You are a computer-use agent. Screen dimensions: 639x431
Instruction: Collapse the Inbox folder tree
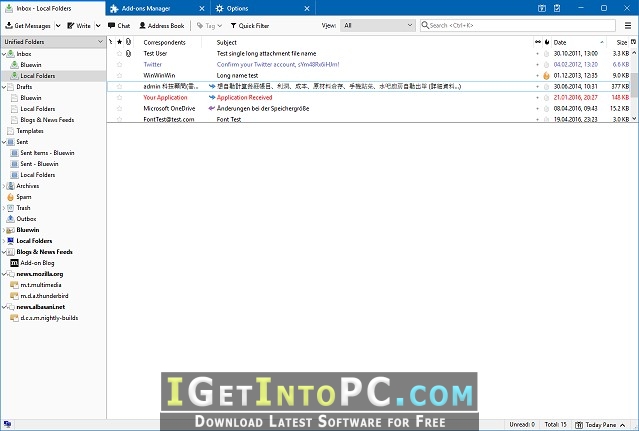4,54
